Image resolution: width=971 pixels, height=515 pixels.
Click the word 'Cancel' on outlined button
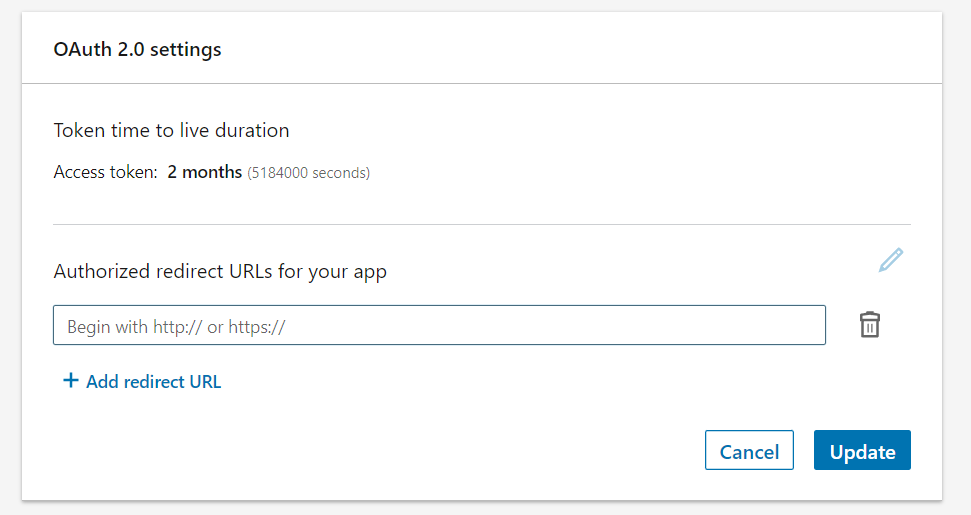749,452
